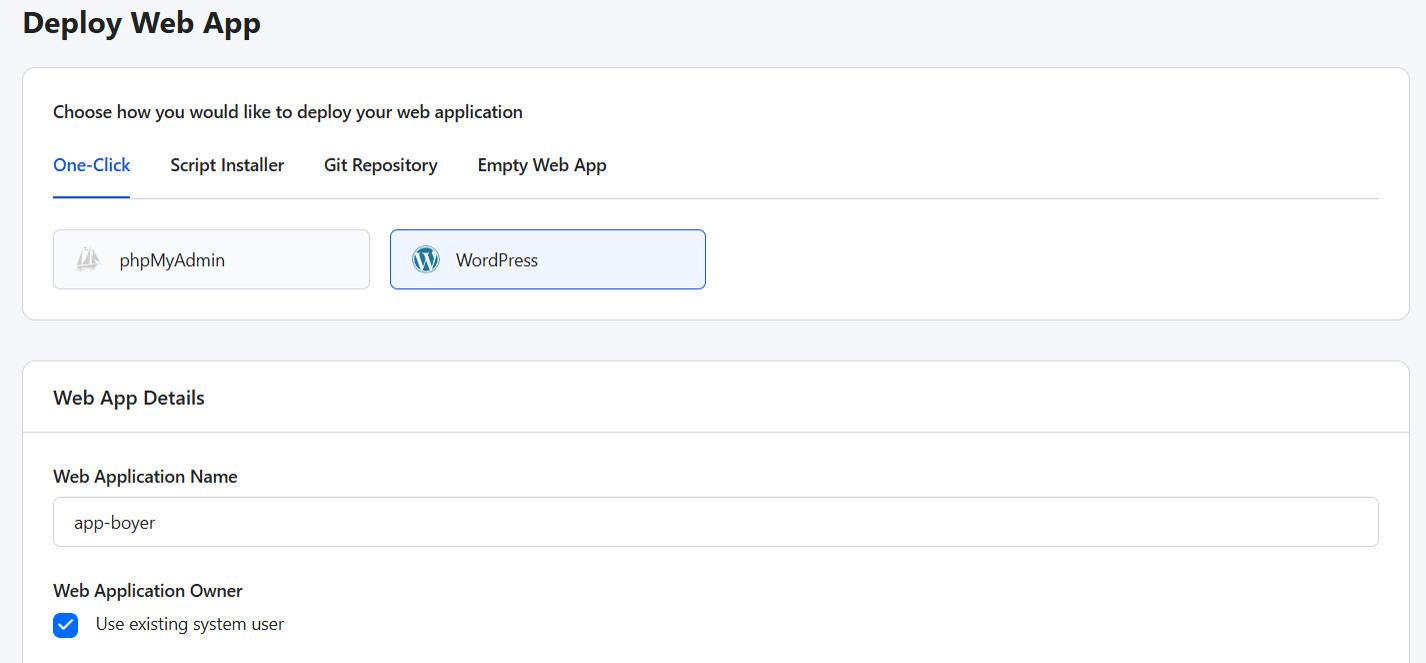The width and height of the screenshot is (1426, 663).
Task: Select the Git Repository tab
Action: click(381, 165)
